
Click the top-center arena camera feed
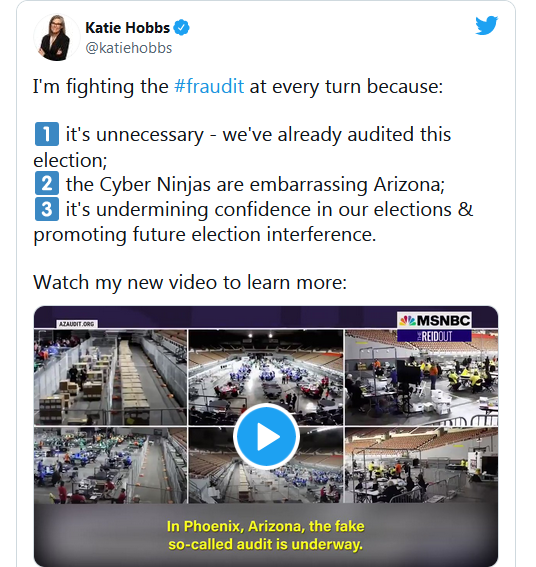point(266,377)
